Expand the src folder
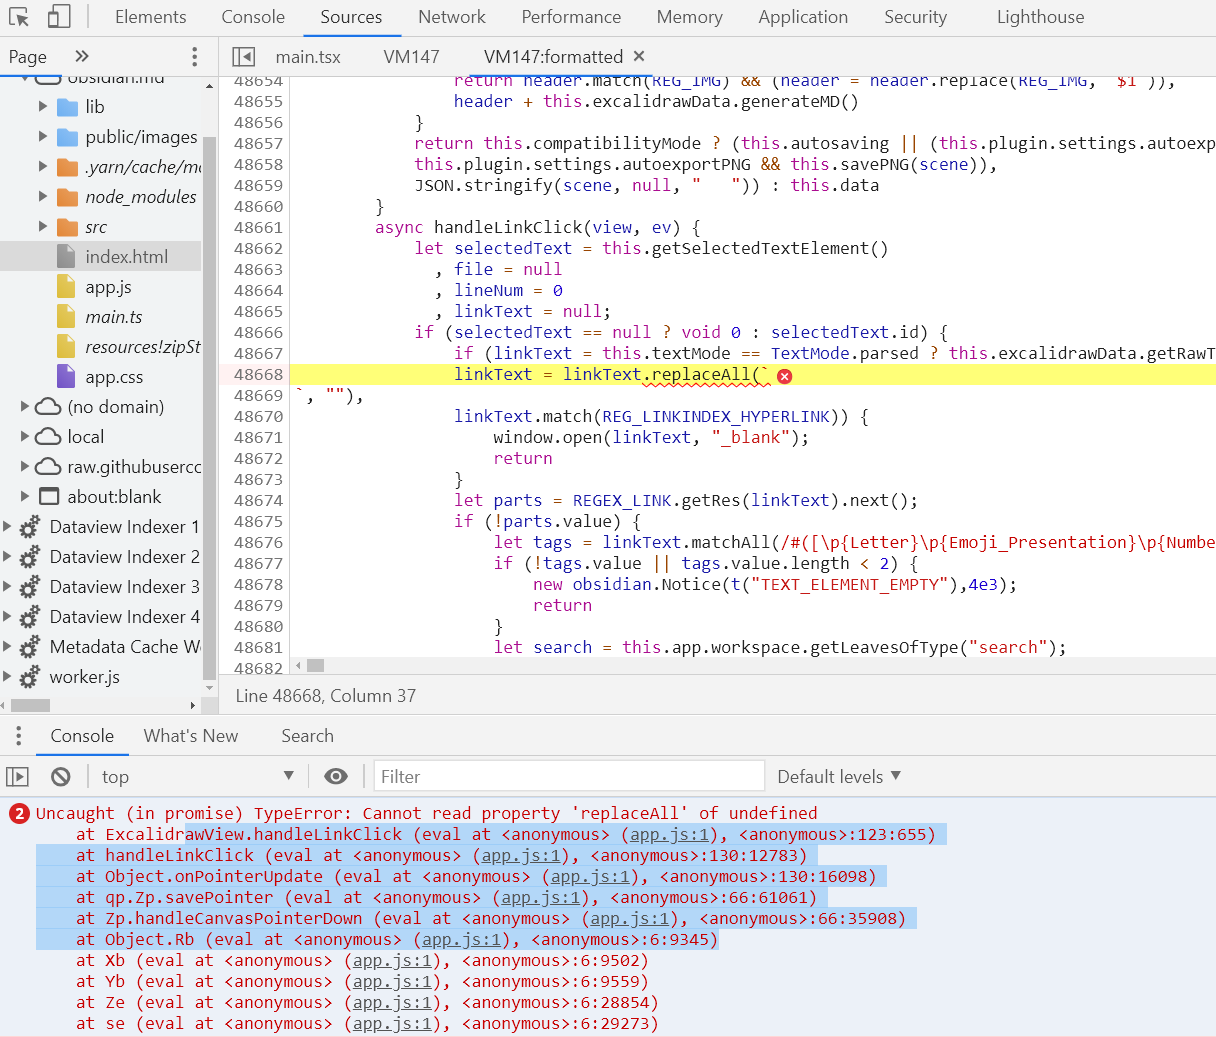This screenshot has height=1037, width=1216. click(x=42, y=226)
